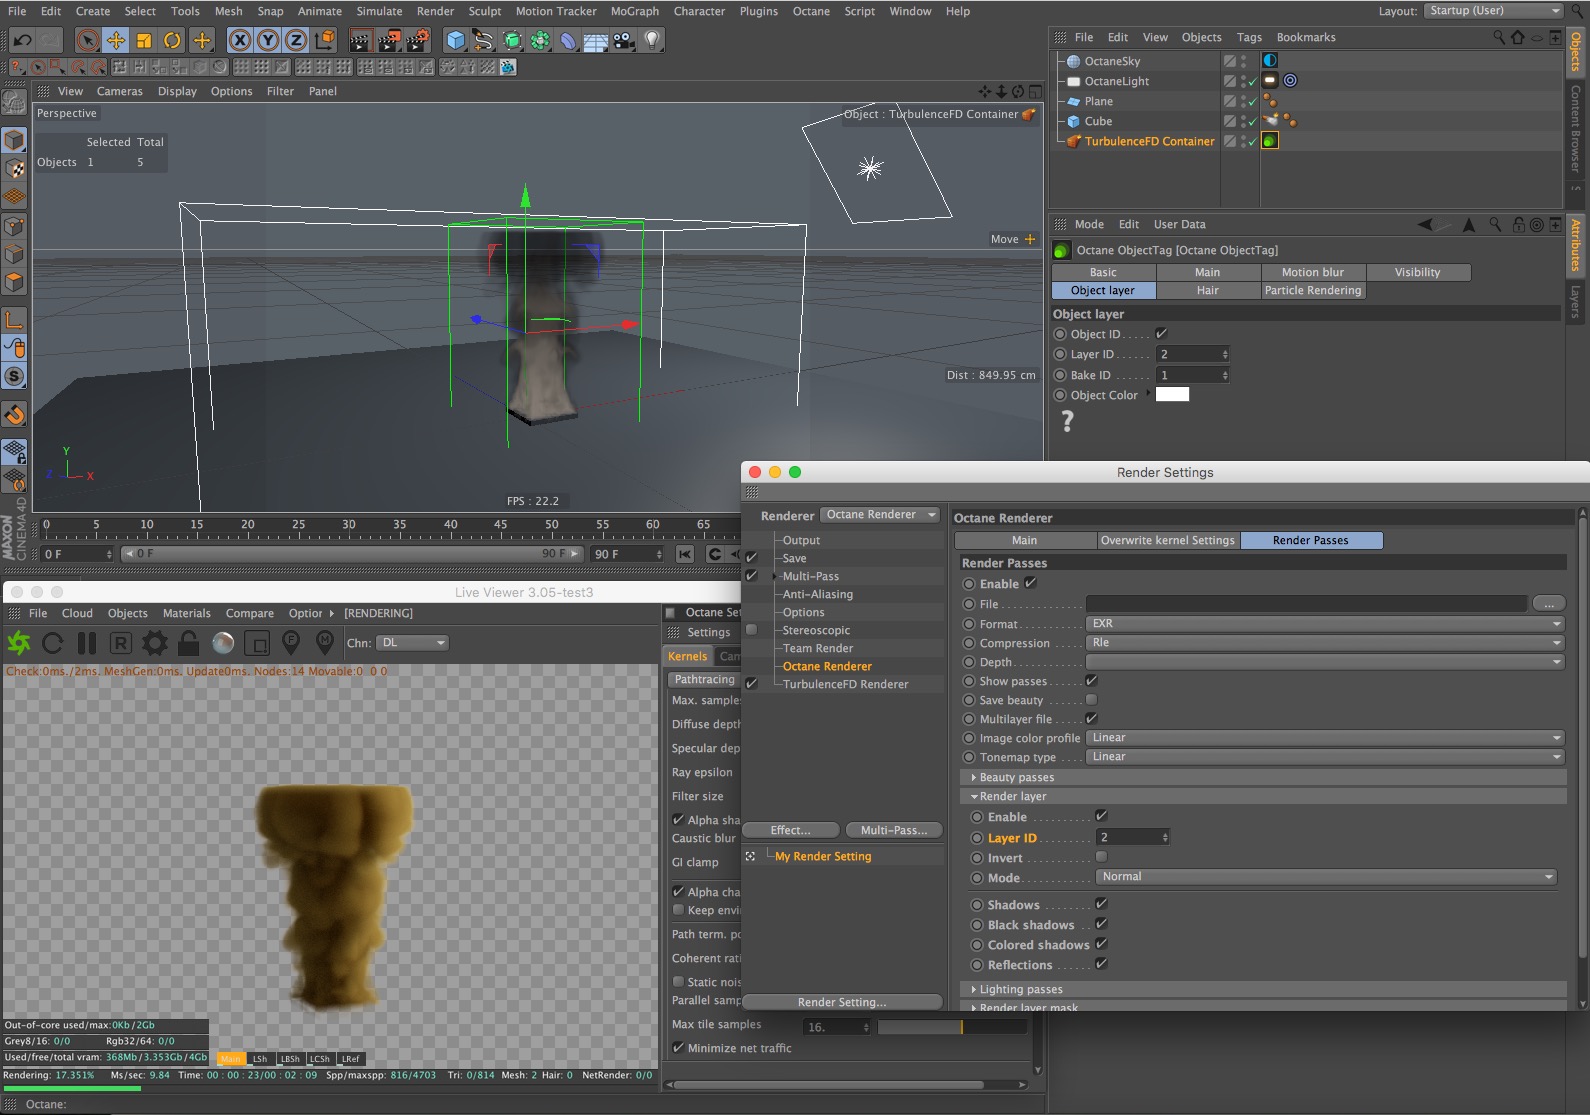
Task: Click the Render Setting... button
Action: point(842,1002)
